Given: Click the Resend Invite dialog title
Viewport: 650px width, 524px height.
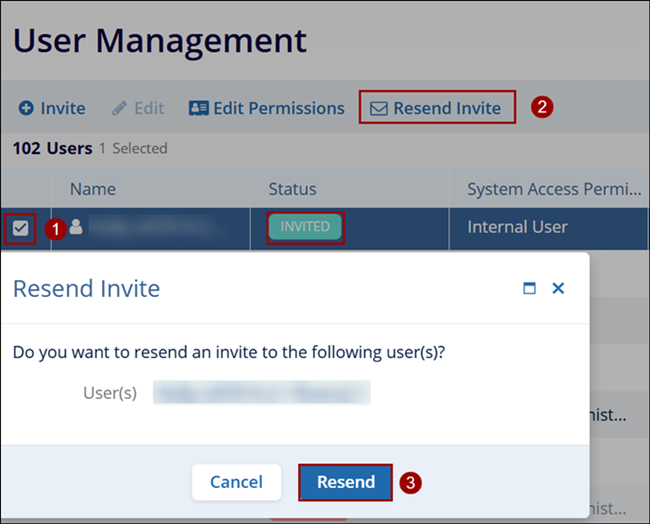Looking at the screenshot, I should [86, 289].
